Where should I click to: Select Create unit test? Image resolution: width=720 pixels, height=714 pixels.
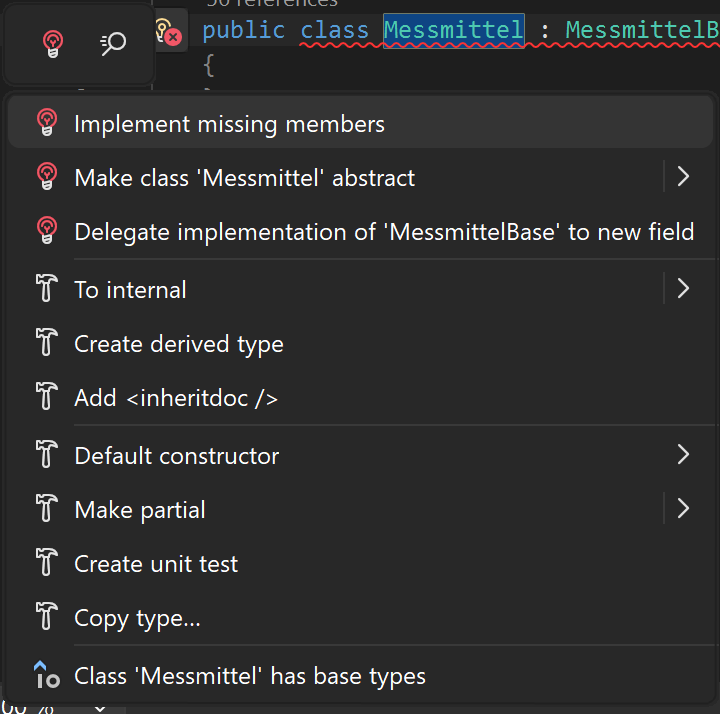(360, 563)
